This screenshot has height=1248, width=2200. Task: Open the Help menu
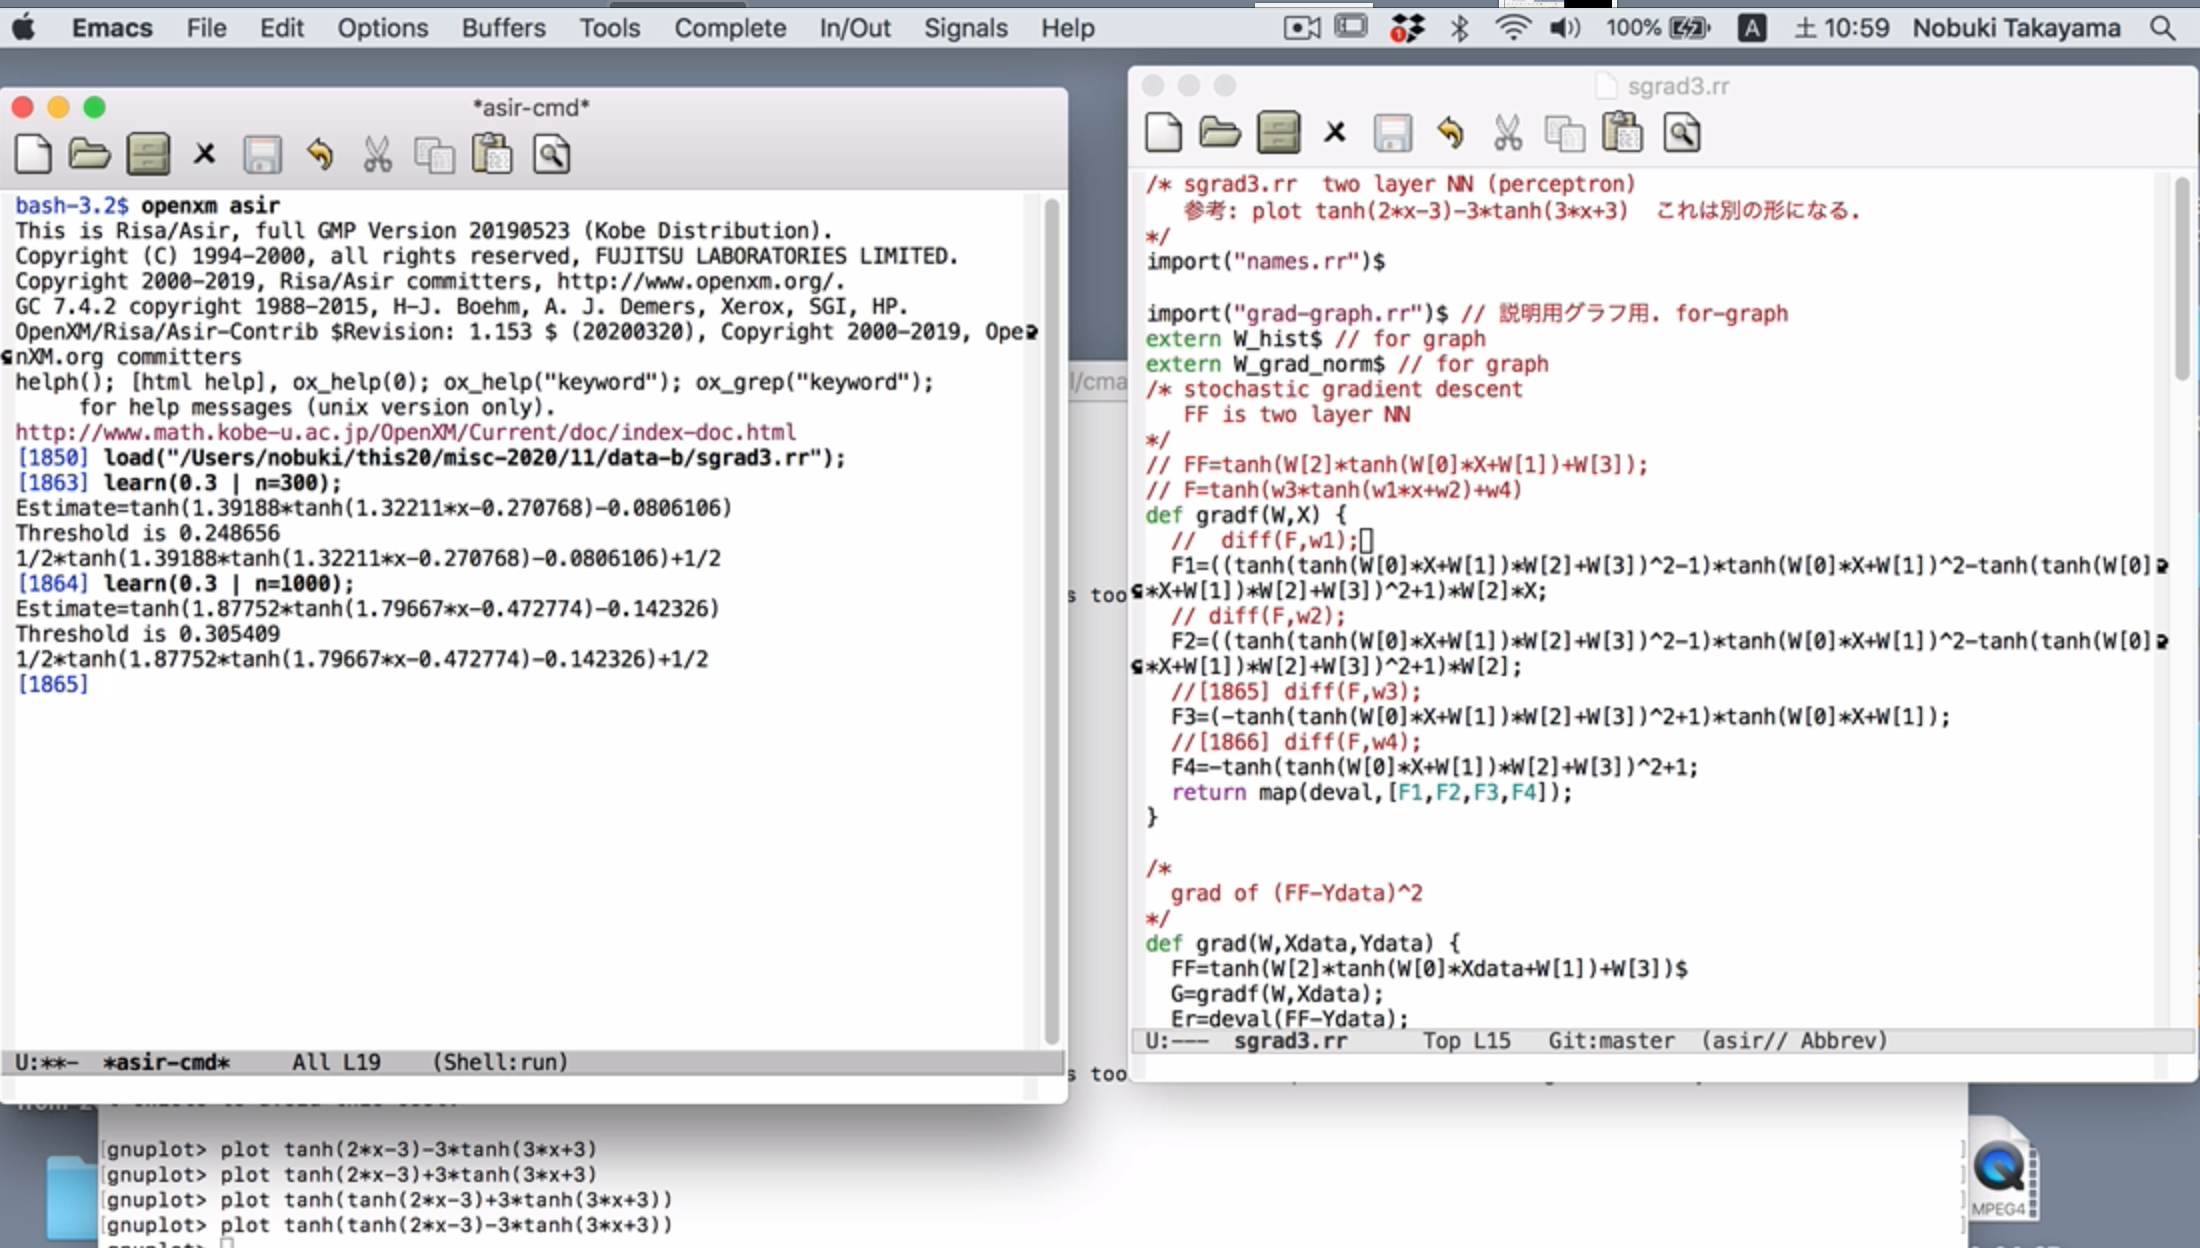pyautogui.click(x=1067, y=28)
